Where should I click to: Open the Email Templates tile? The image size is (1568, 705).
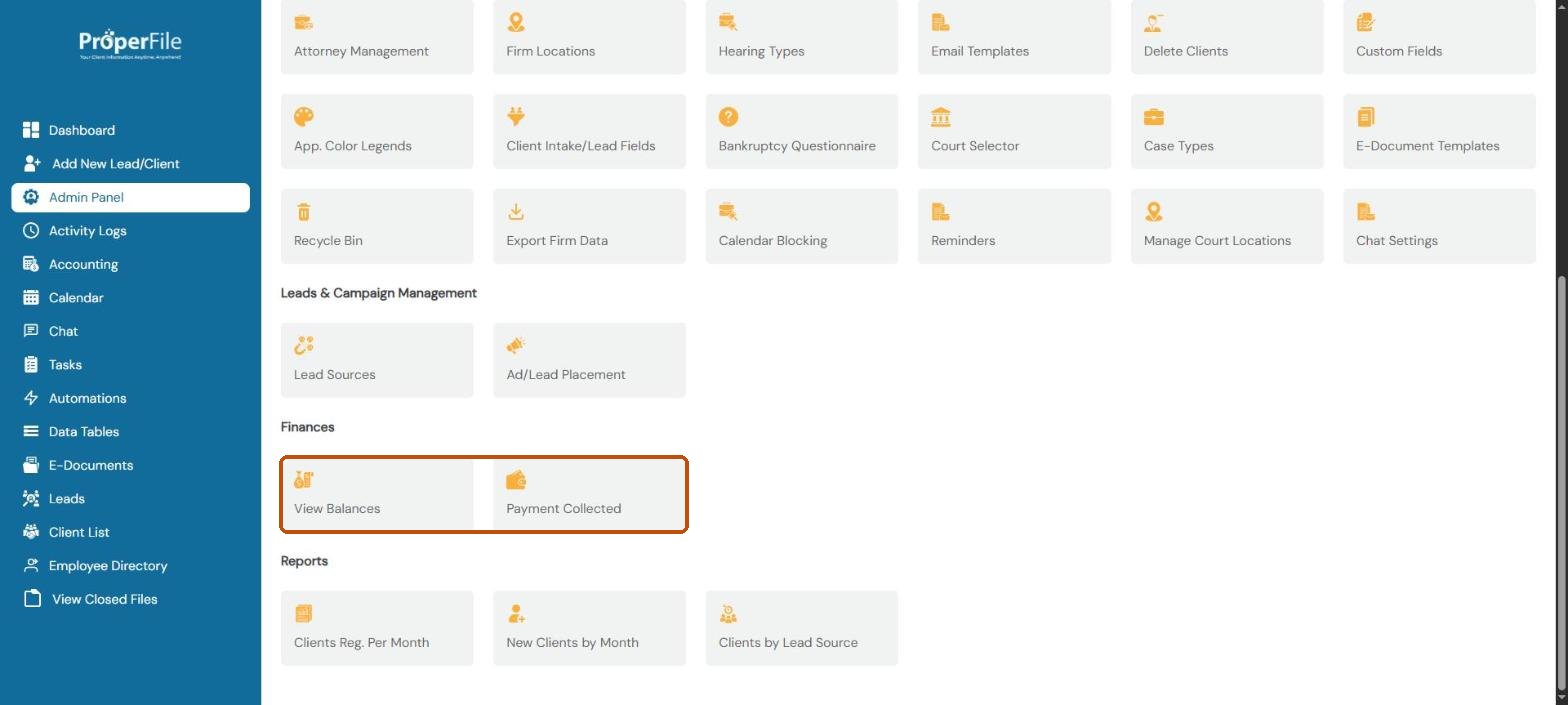click(x=1014, y=36)
